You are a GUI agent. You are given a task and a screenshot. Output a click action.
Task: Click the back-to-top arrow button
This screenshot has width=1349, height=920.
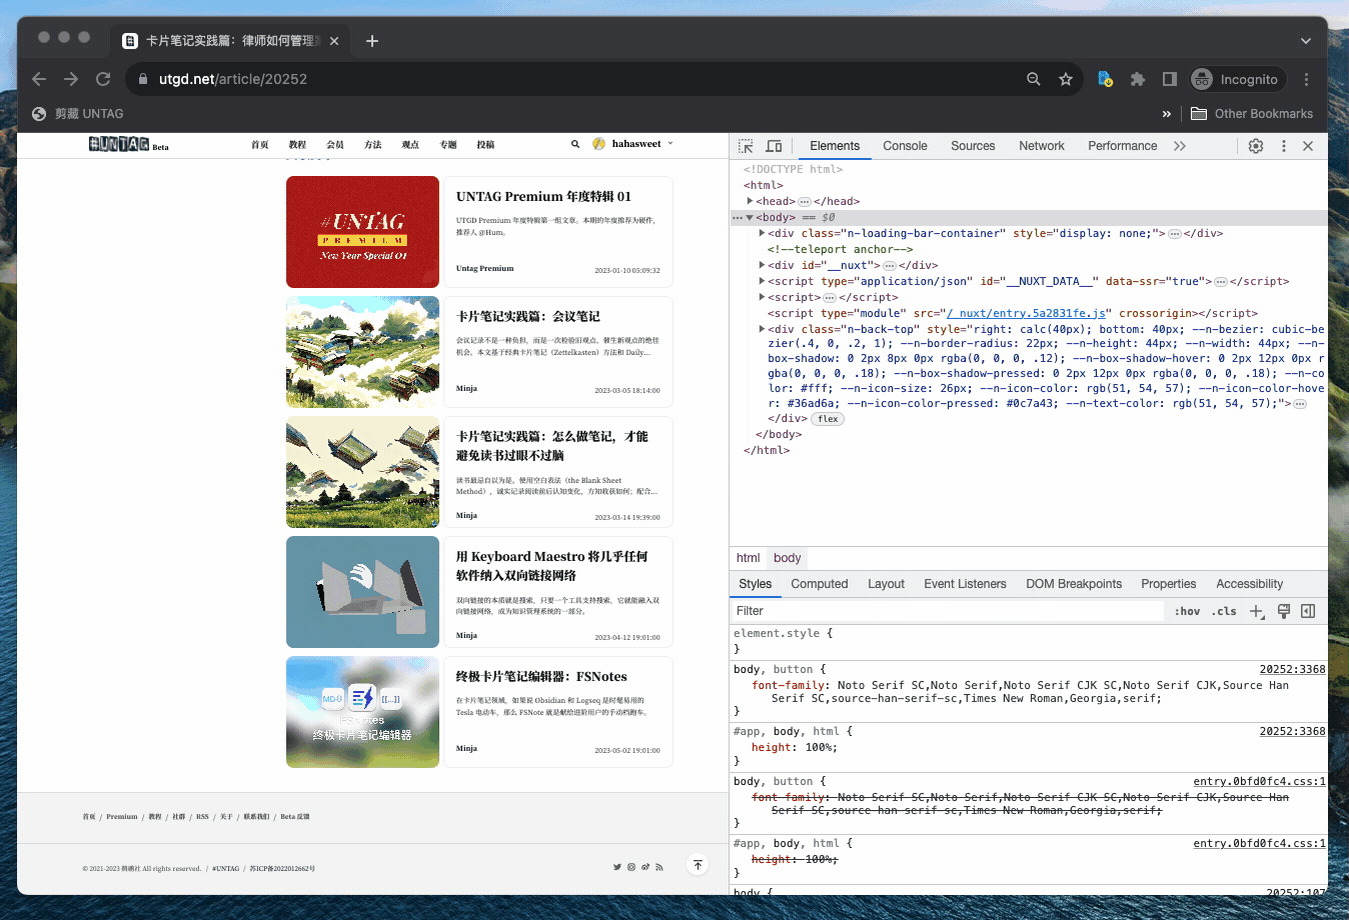click(698, 865)
